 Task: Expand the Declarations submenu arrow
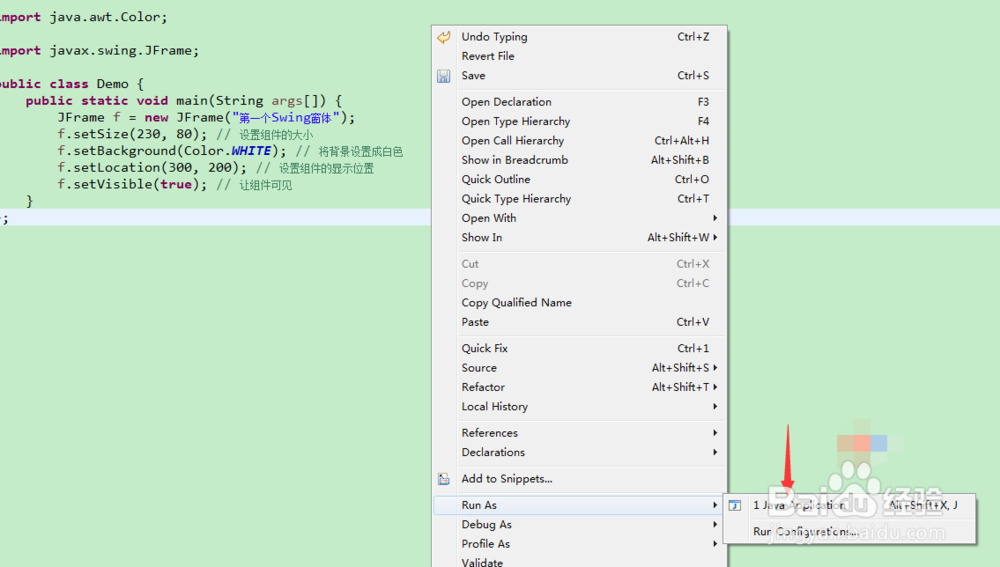[715, 452]
